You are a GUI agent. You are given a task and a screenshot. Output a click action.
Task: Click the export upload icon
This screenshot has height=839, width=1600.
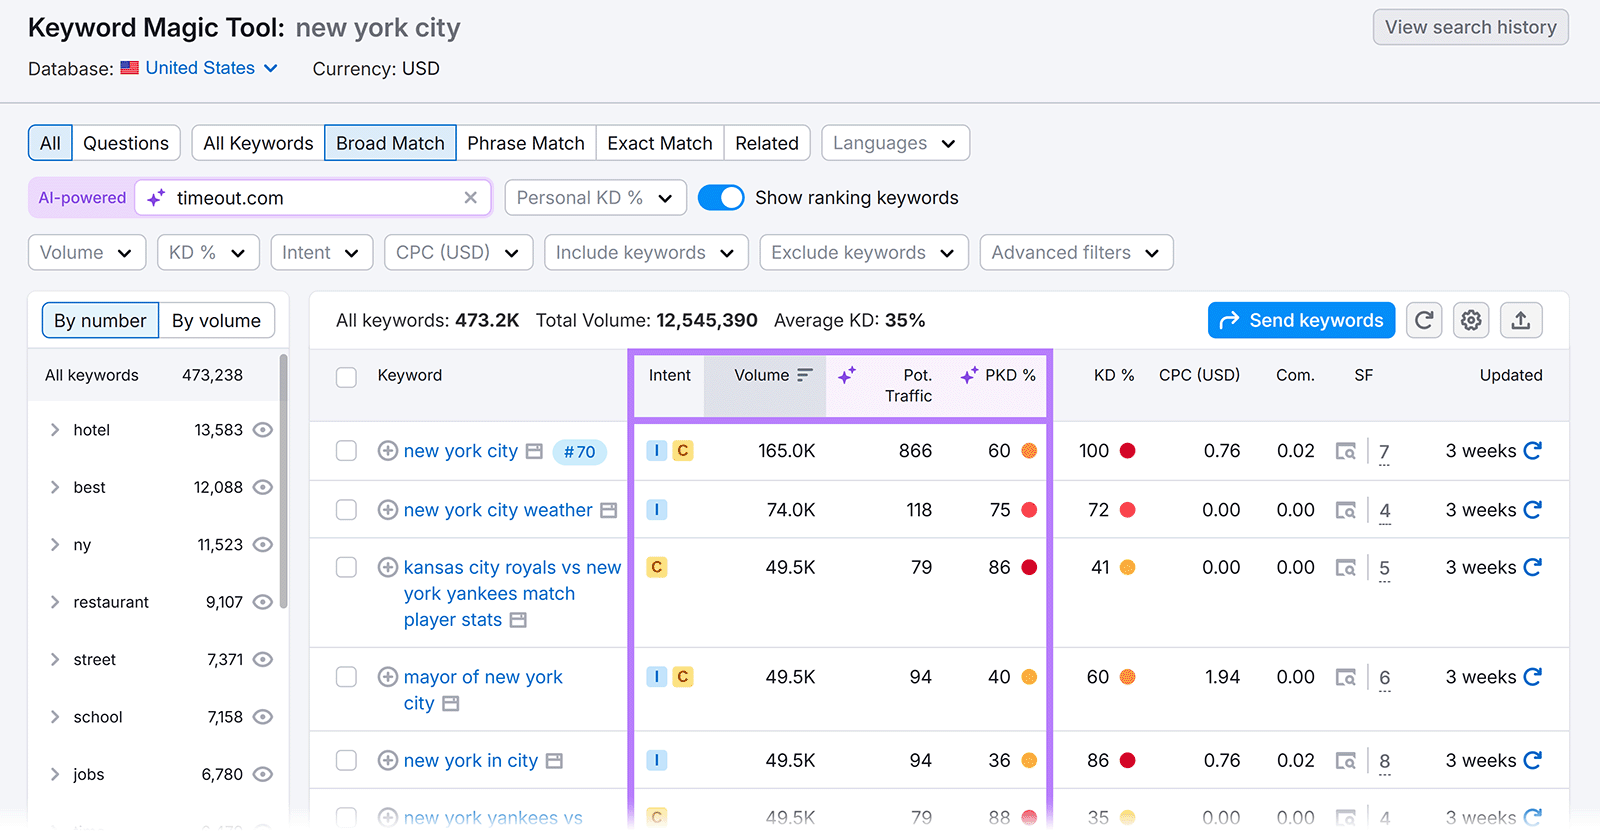[x=1520, y=320]
